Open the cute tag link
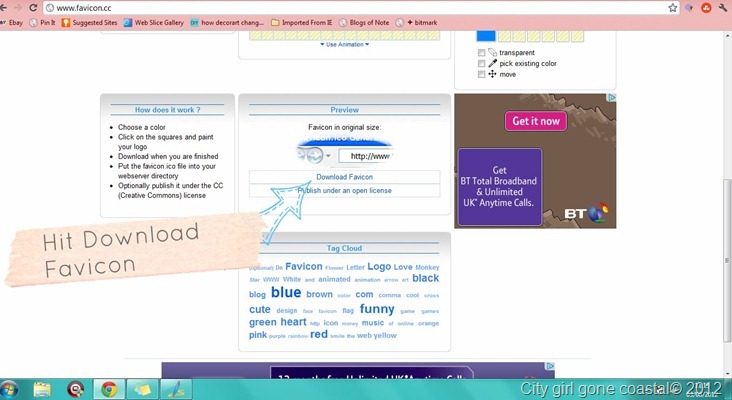This screenshot has width=732, height=400. (x=260, y=309)
